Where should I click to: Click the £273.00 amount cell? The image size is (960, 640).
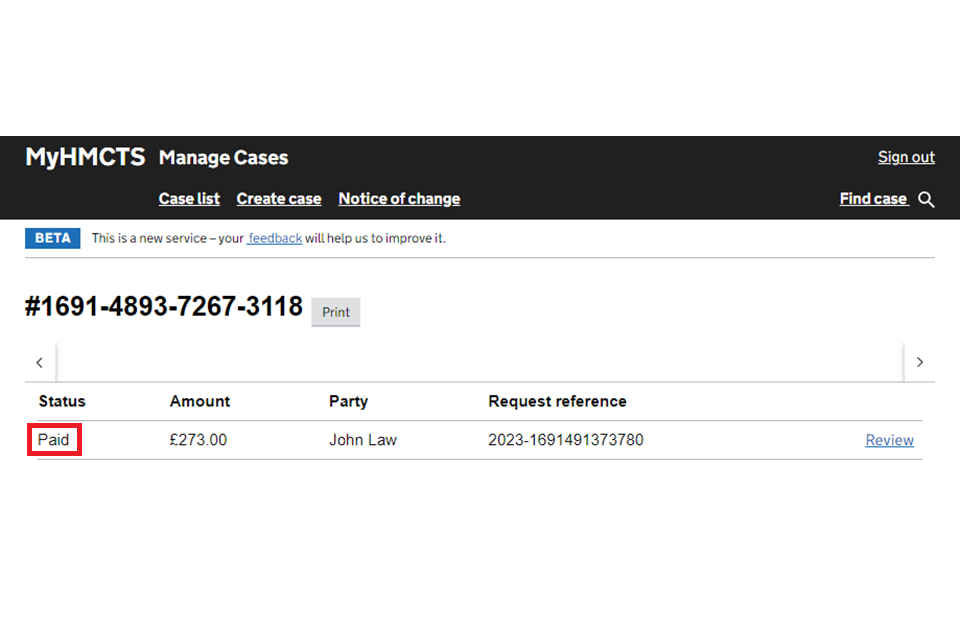198,440
